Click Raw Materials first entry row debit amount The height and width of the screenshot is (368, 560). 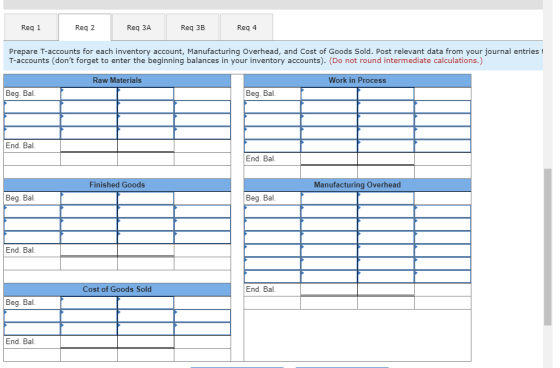[89, 107]
